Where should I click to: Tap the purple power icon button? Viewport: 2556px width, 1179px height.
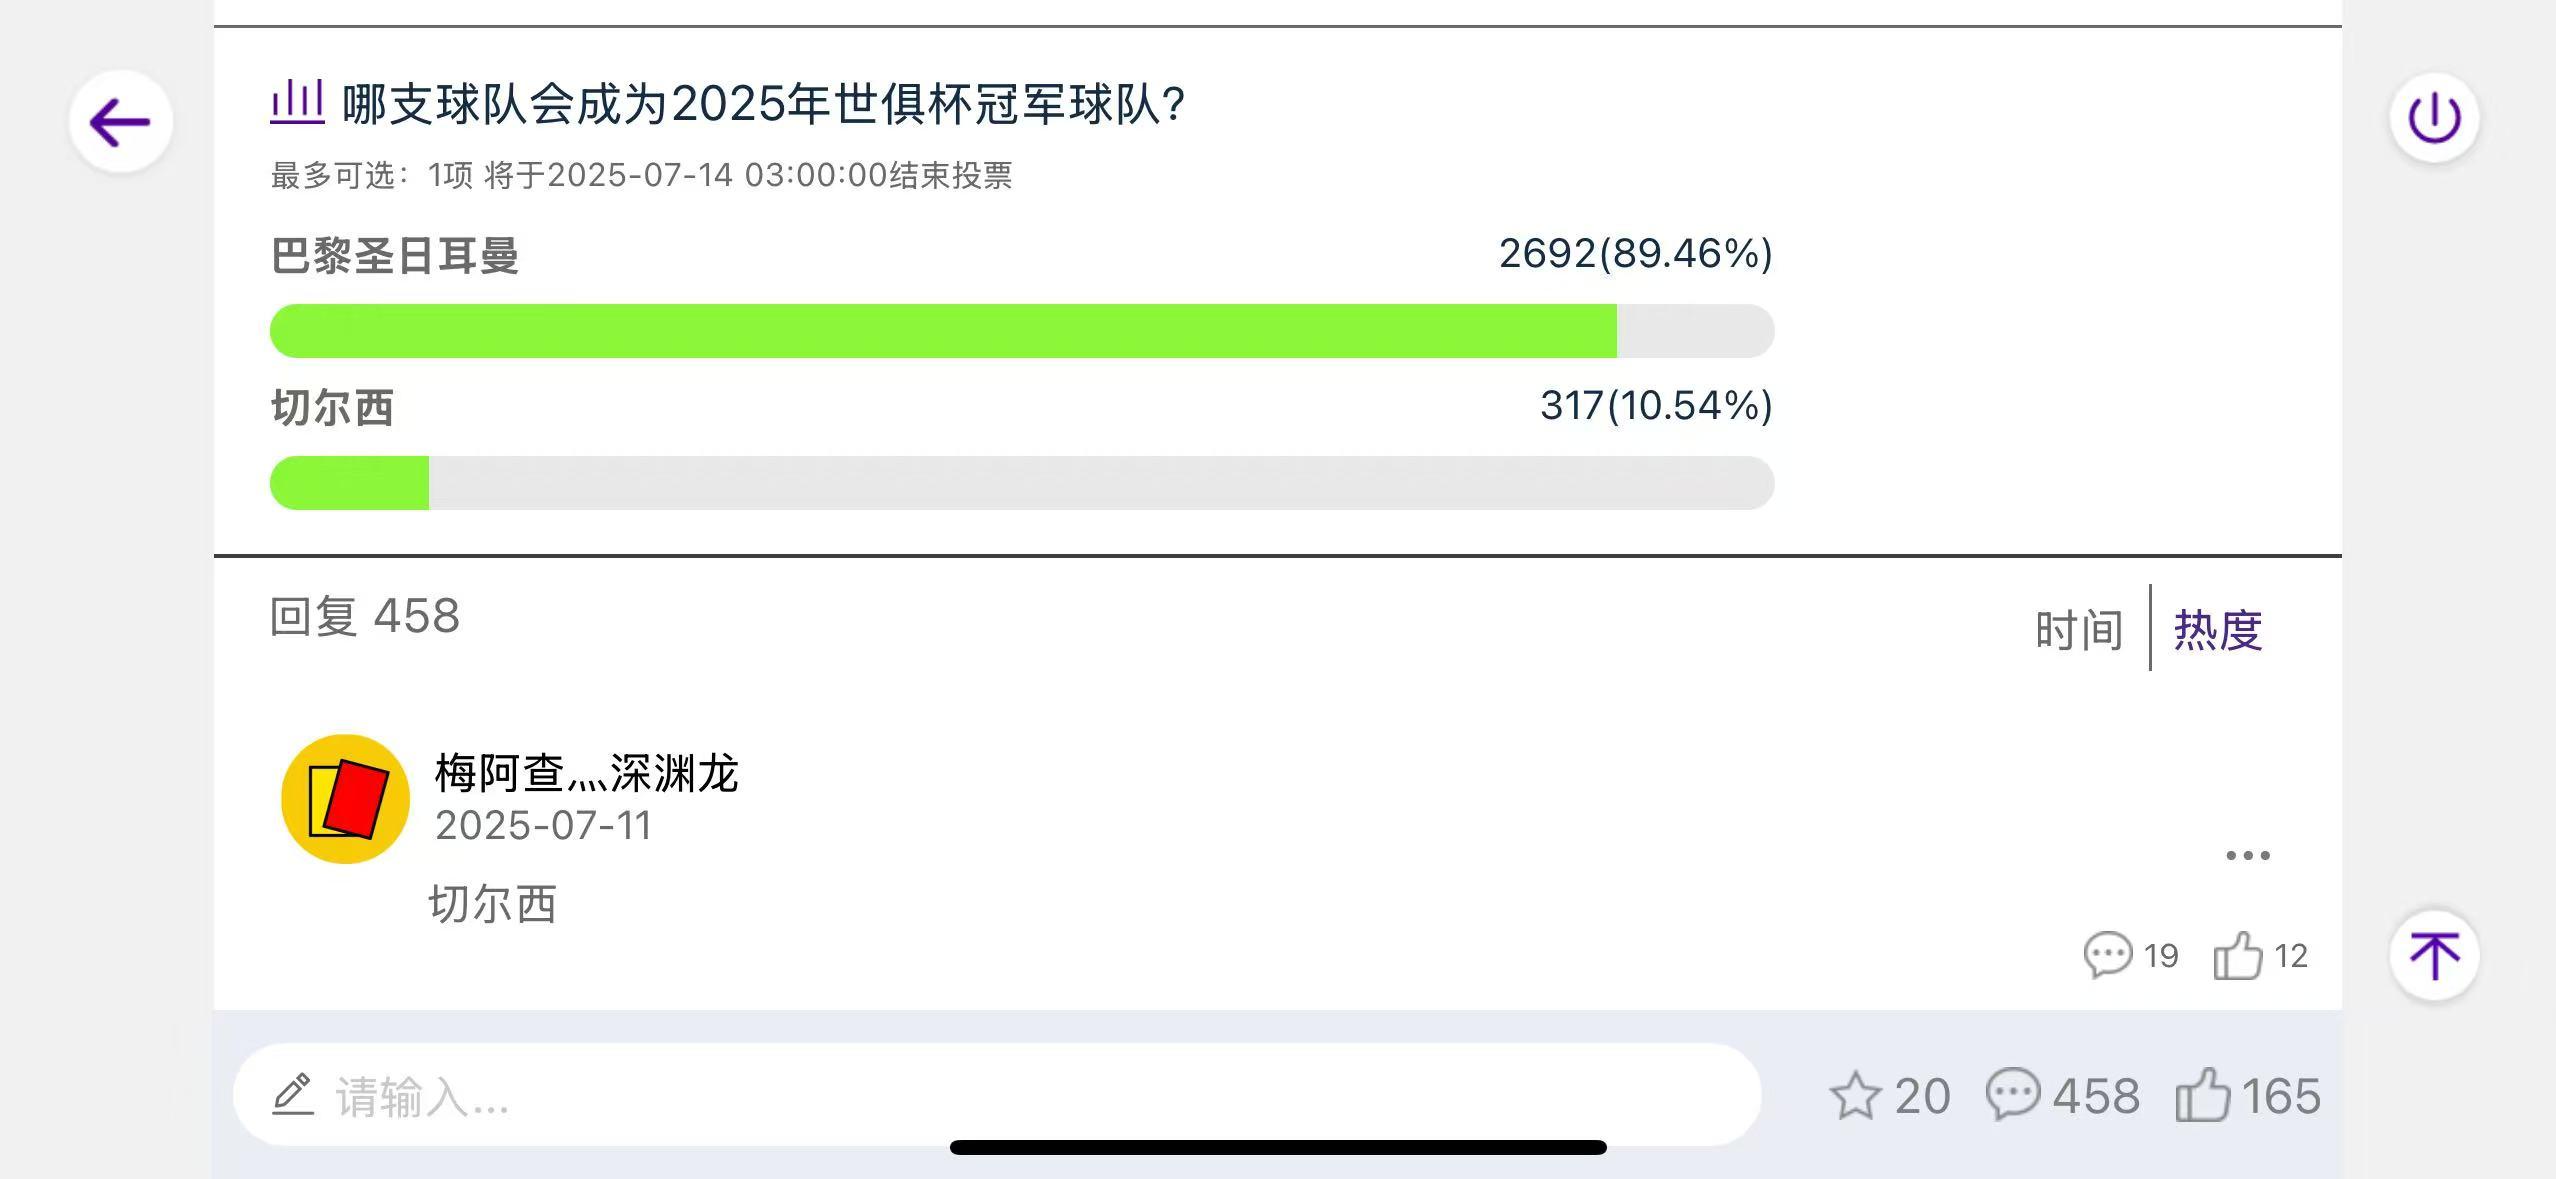point(2434,118)
